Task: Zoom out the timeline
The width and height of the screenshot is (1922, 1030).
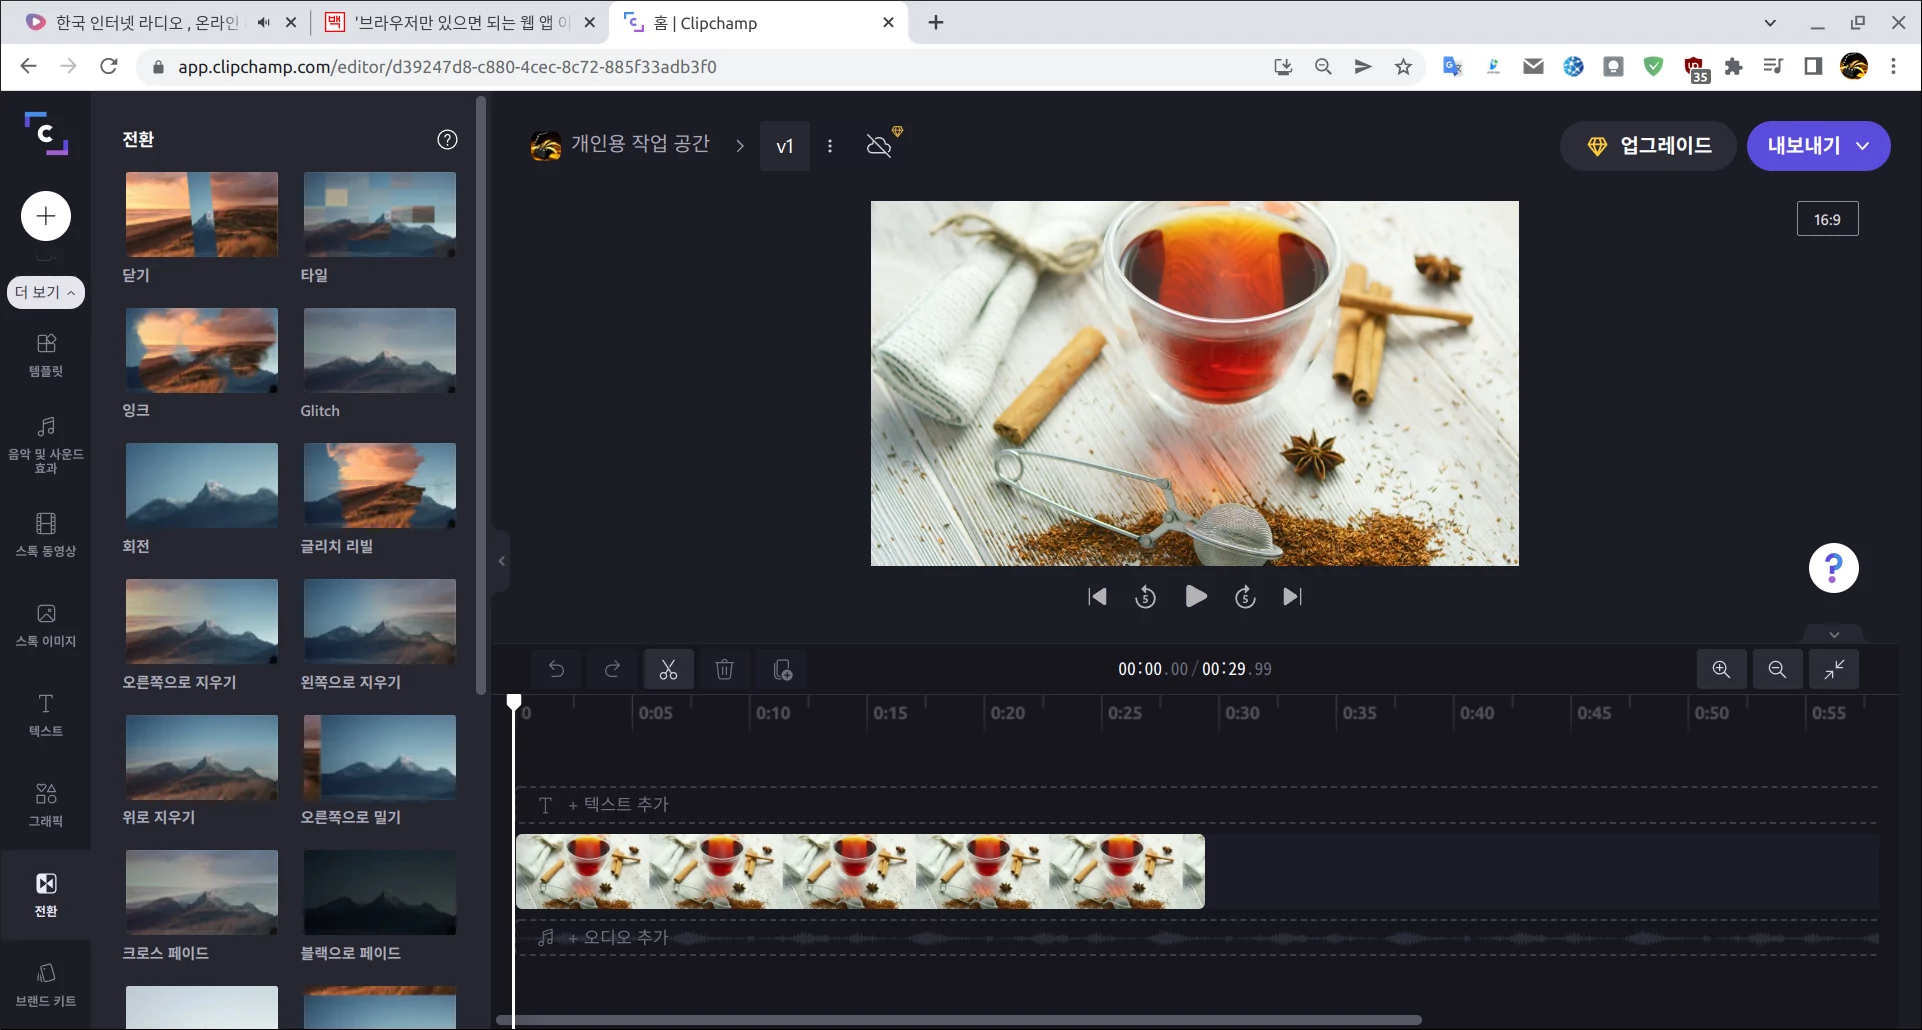Action: (x=1778, y=670)
